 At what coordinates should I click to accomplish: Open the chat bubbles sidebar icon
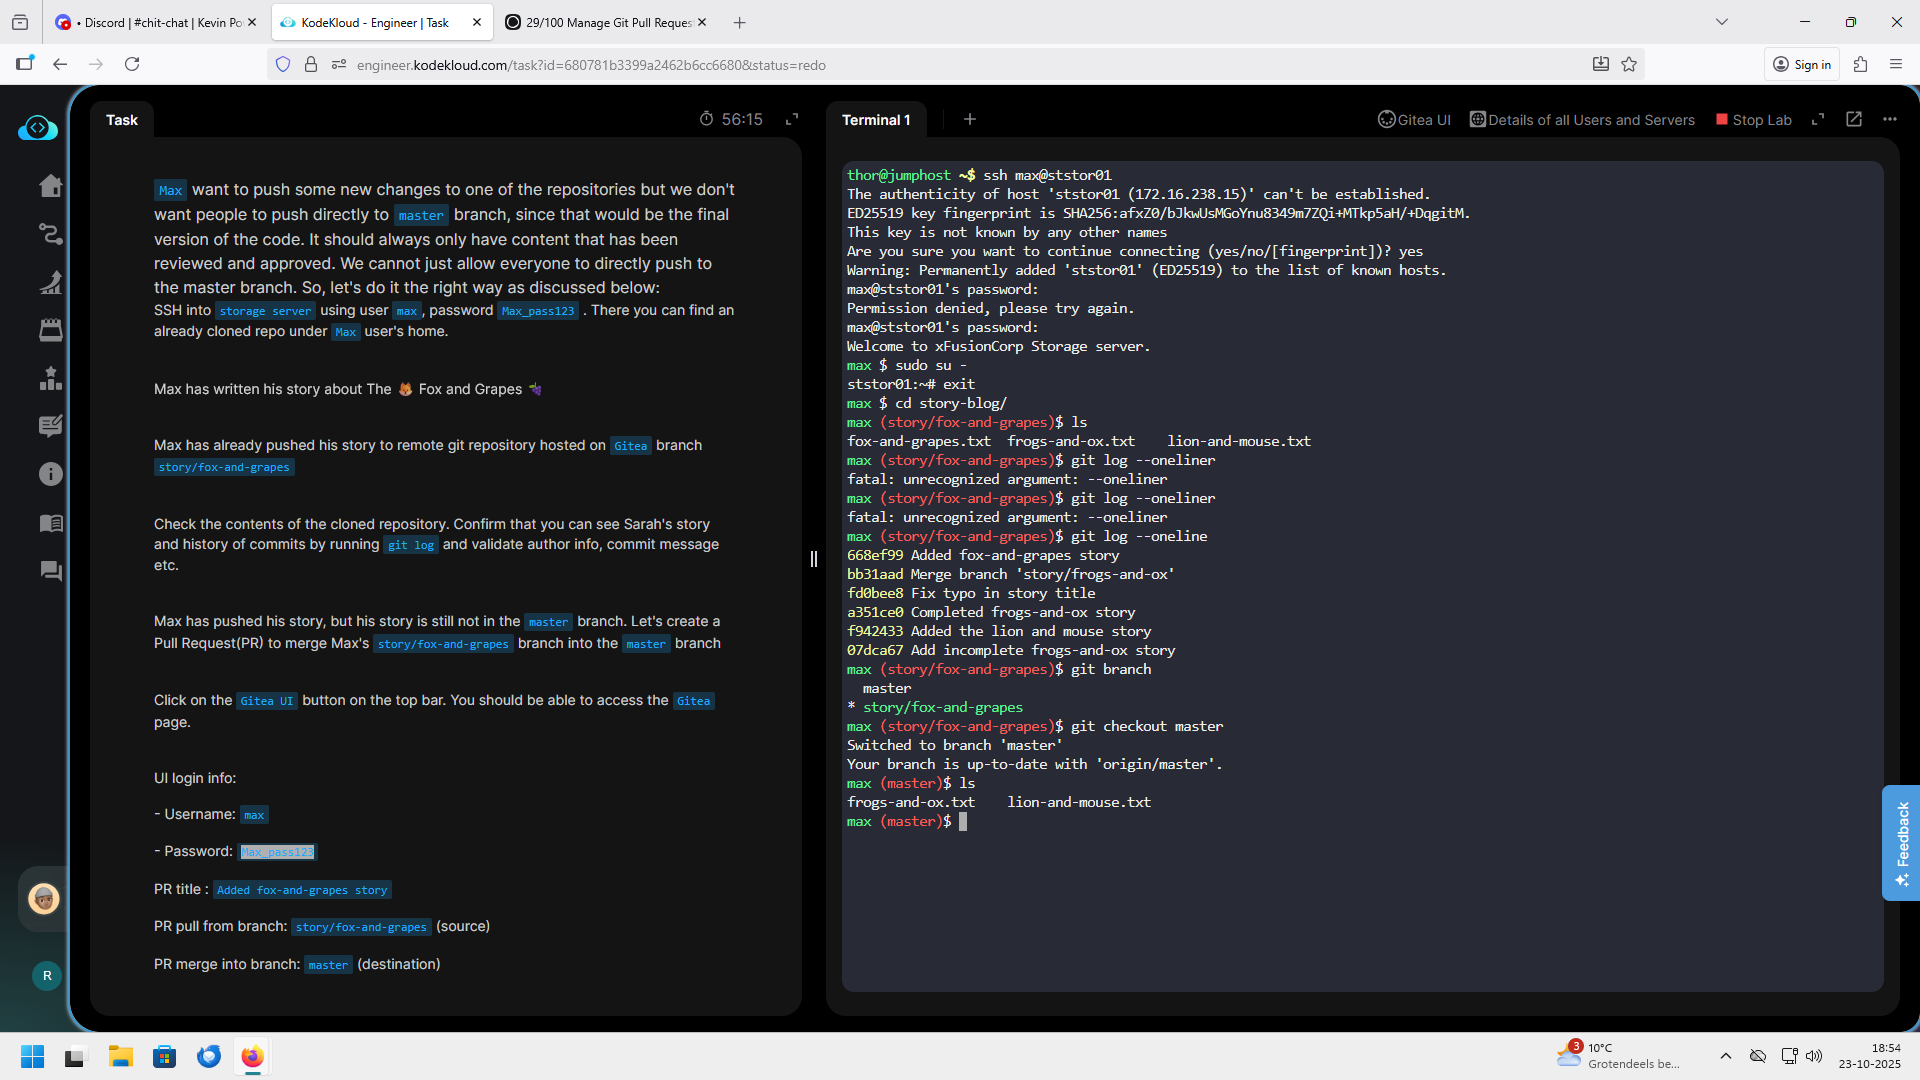pyautogui.click(x=50, y=571)
